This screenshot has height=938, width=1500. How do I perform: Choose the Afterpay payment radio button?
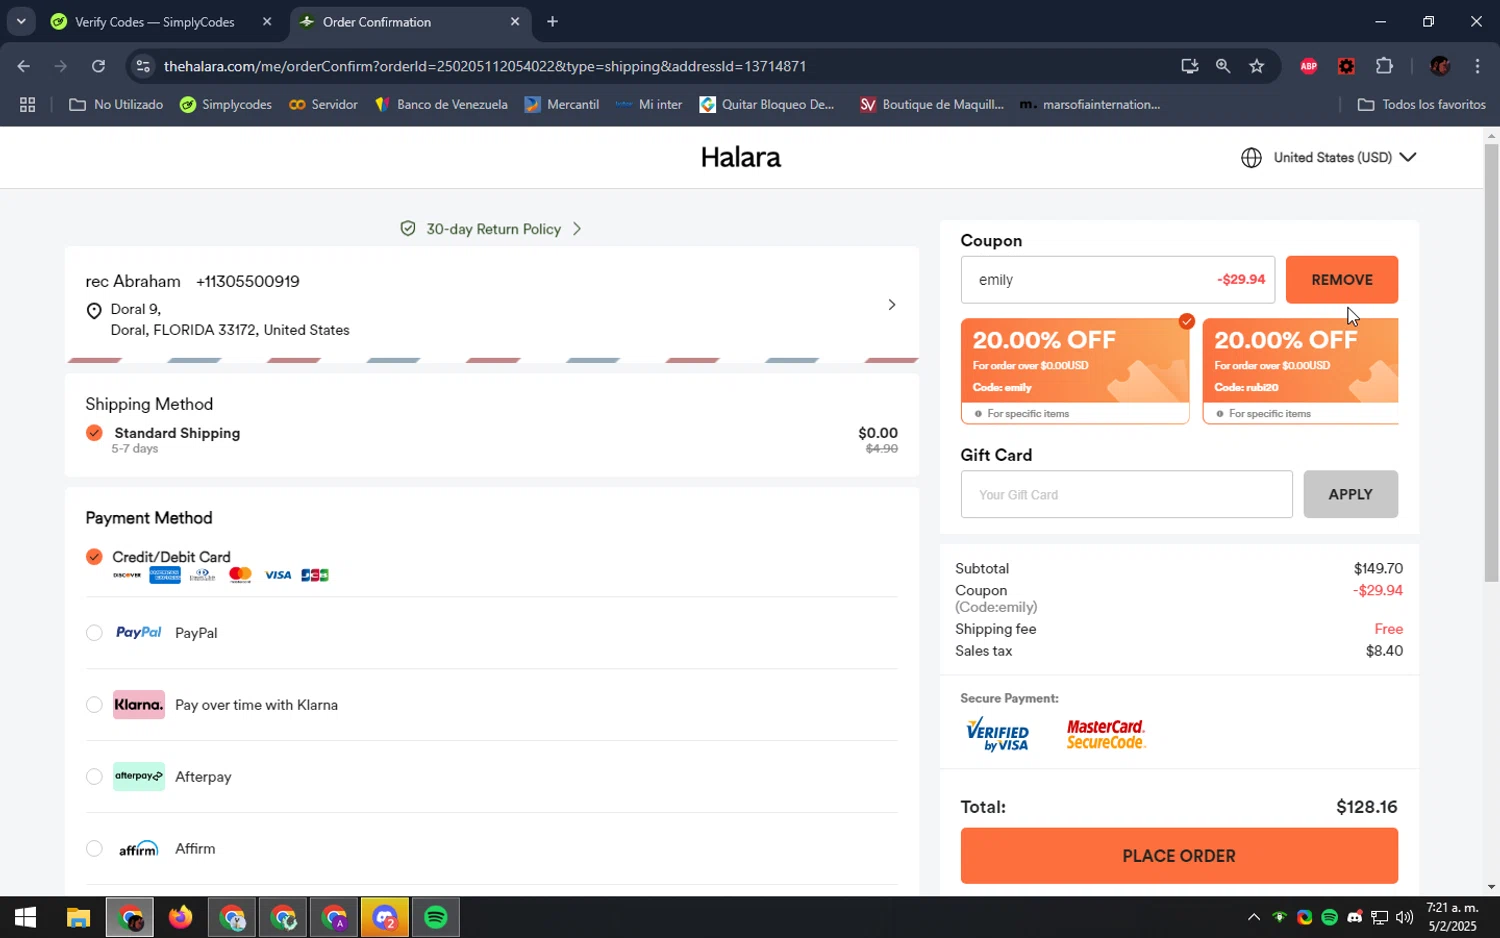pos(94,777)
